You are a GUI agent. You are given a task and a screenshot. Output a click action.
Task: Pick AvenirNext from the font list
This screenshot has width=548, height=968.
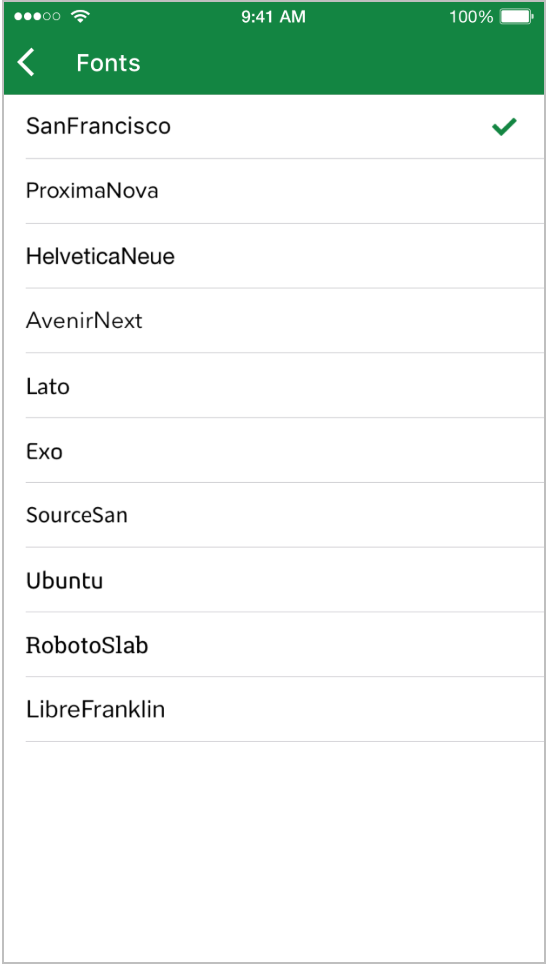pyautogui.click(x=274, y=320)
